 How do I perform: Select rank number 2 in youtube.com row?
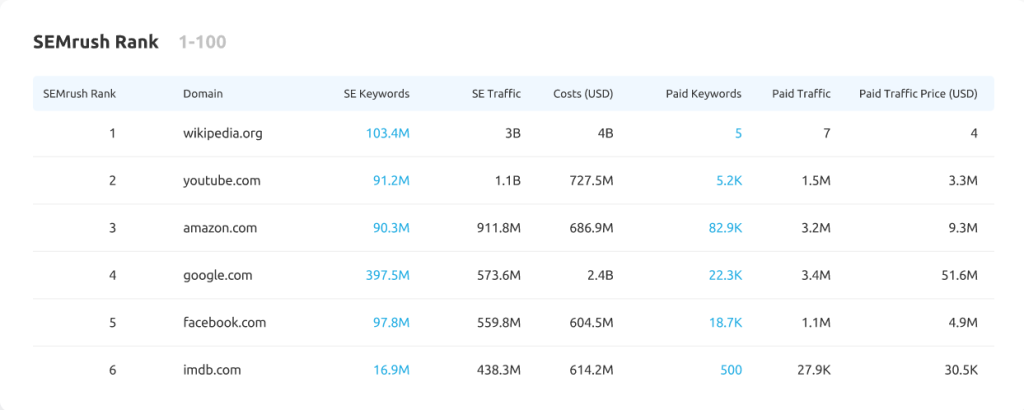click(112, 181)
